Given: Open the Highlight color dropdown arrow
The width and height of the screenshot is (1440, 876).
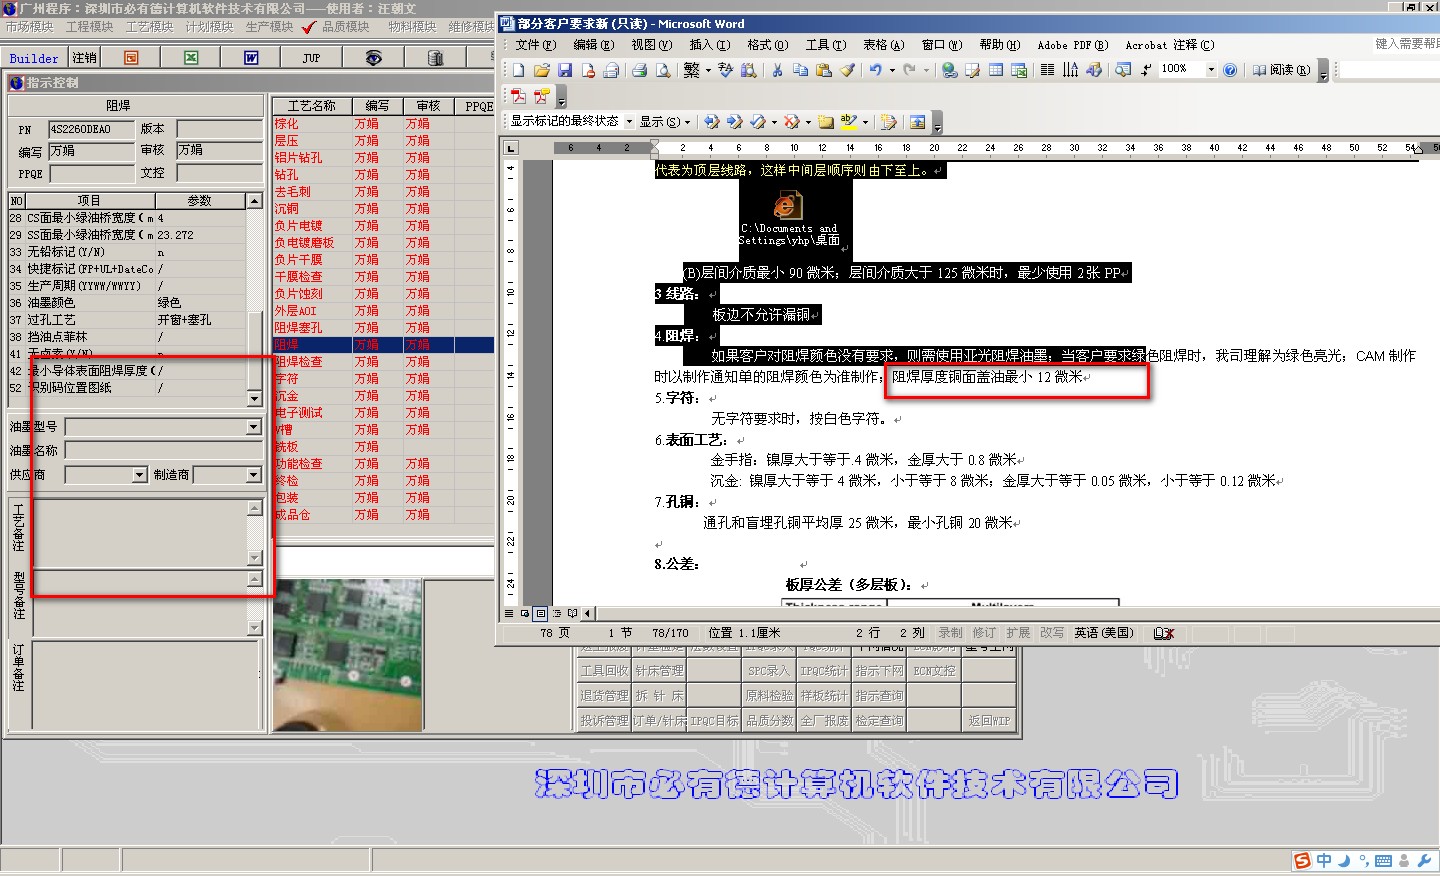Looking at the screenshot, I should pyautogui.click(x=865, y=122).
